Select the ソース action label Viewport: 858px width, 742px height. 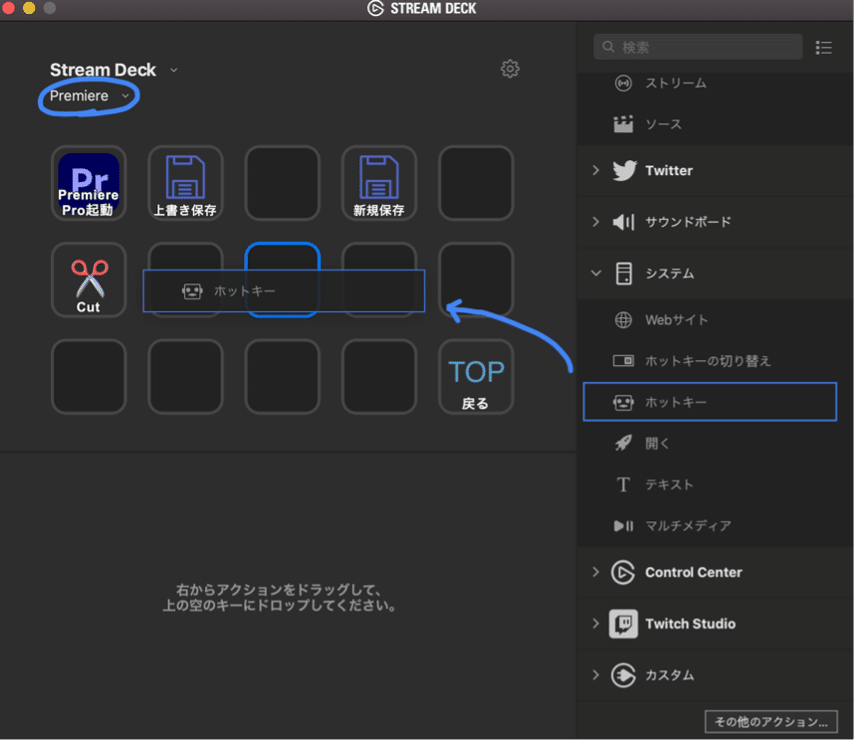pyautogui.click(x=663, y=125)
